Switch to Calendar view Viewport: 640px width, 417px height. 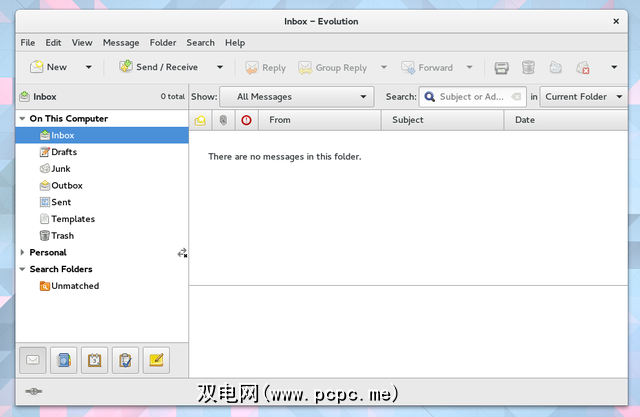[95, 360]
